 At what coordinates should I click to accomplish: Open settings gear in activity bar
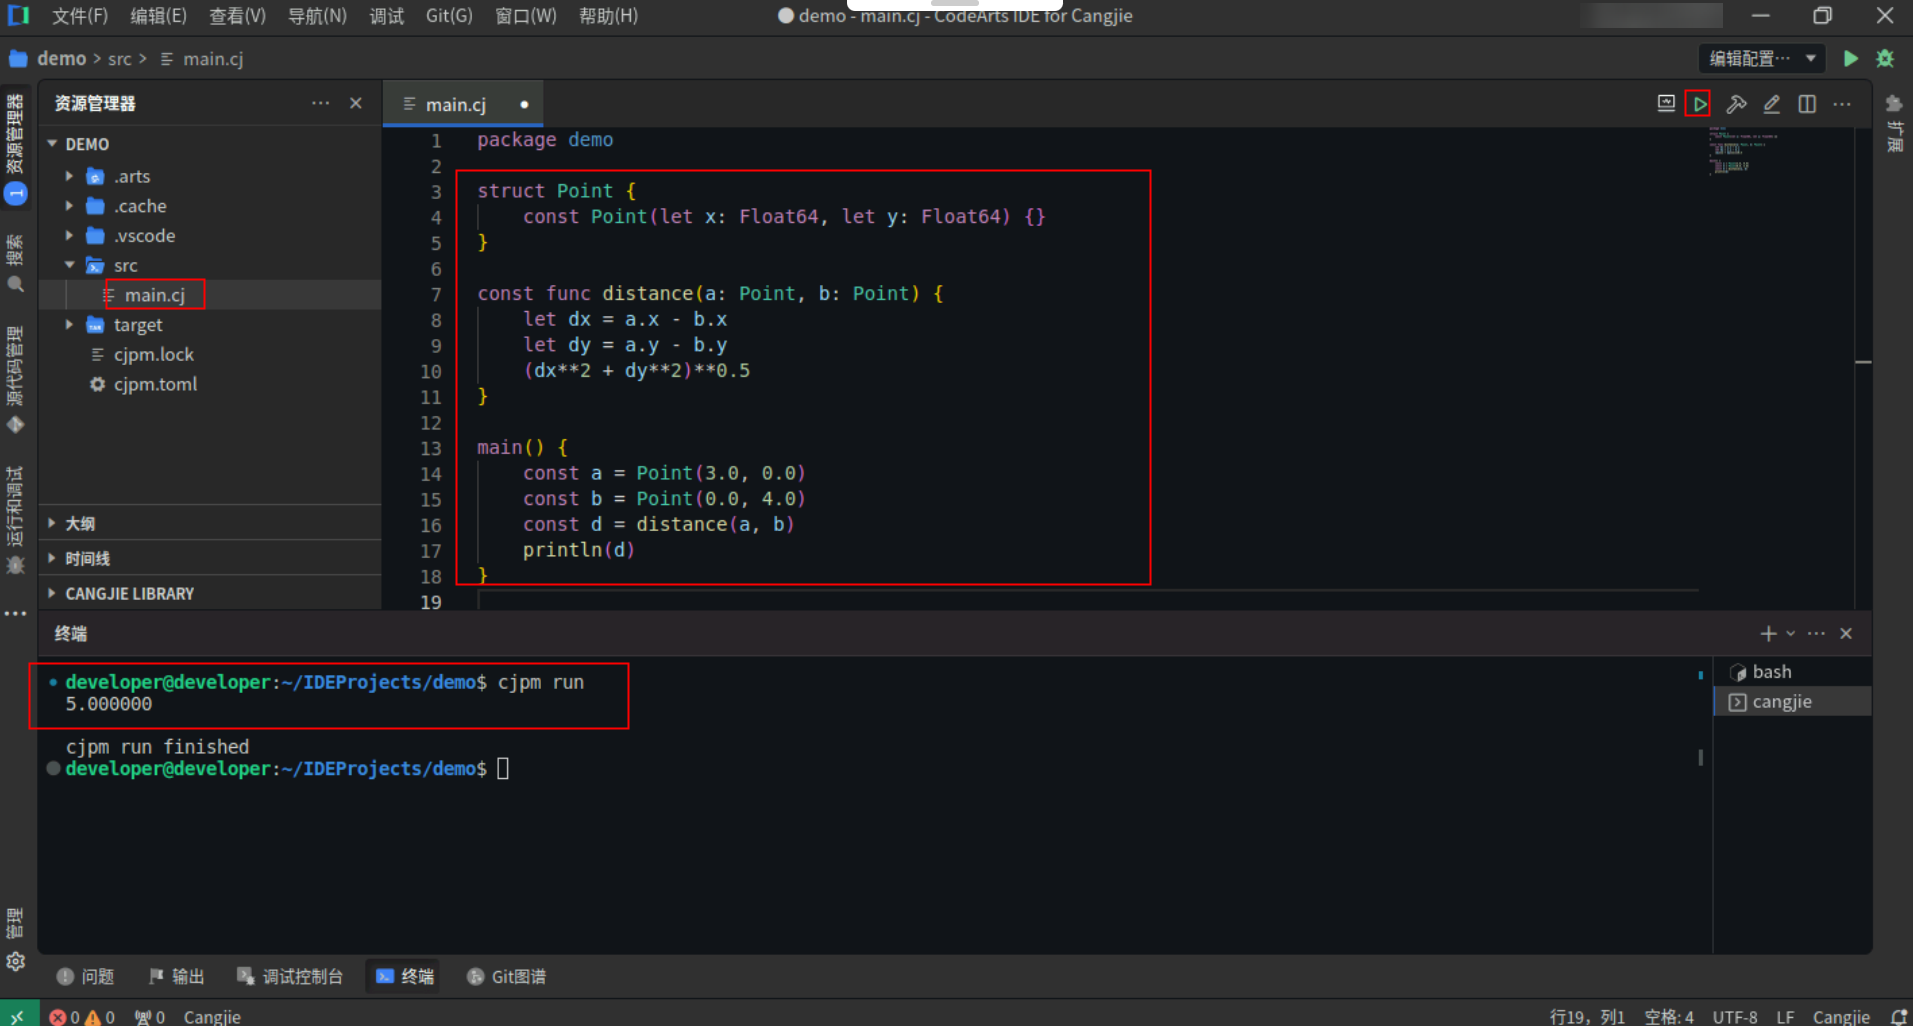(15, 962)
